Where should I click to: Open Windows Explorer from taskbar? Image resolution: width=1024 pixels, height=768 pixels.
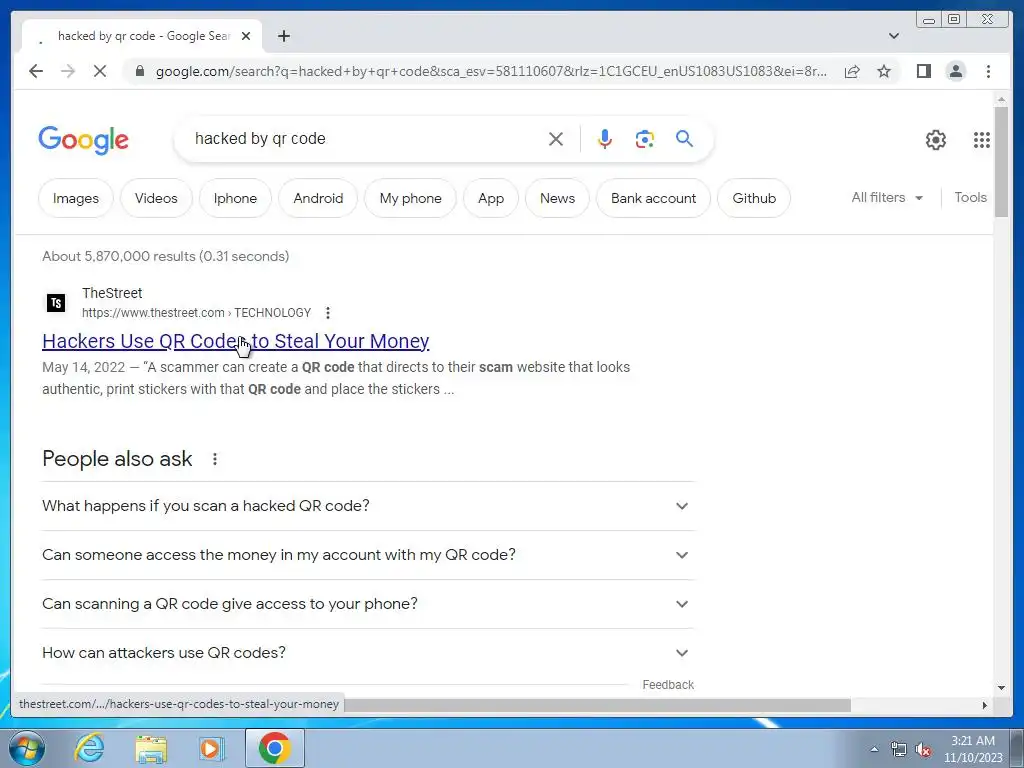point(151,748)
